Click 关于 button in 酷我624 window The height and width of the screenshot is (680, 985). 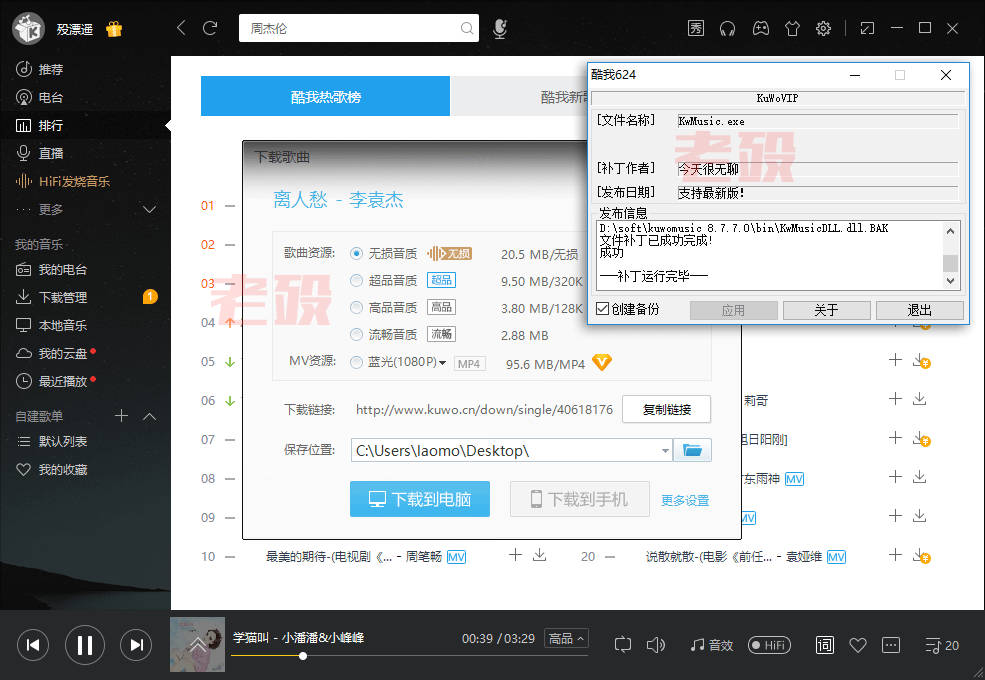[826, 310]
